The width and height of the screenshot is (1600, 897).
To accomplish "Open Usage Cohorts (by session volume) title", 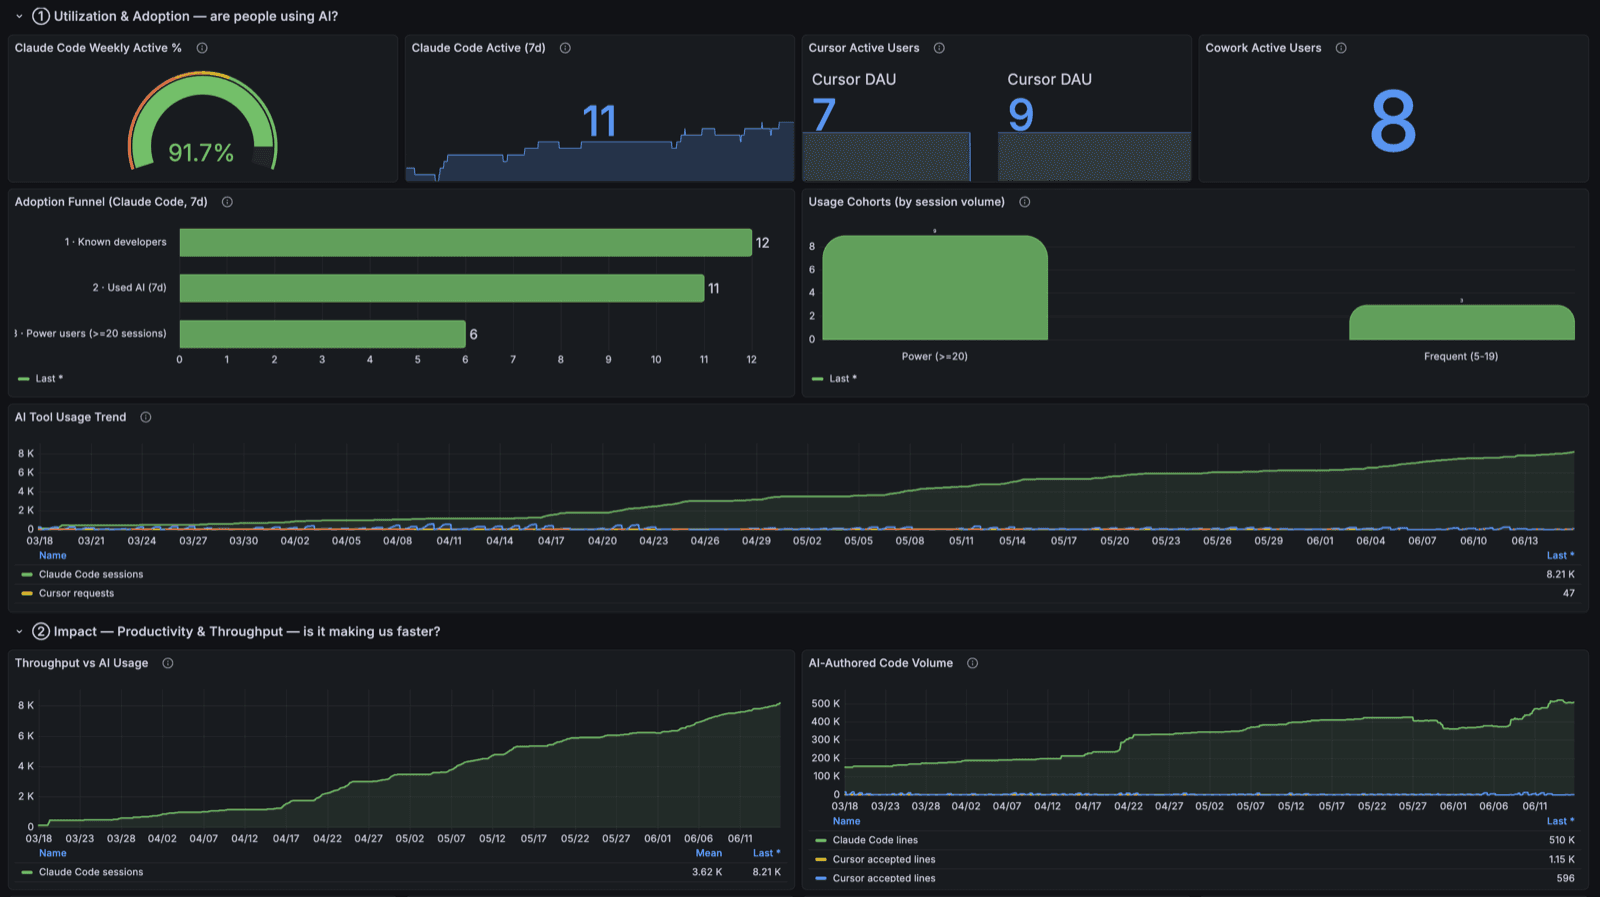I will pyautogui.click(x=907, y=202).
